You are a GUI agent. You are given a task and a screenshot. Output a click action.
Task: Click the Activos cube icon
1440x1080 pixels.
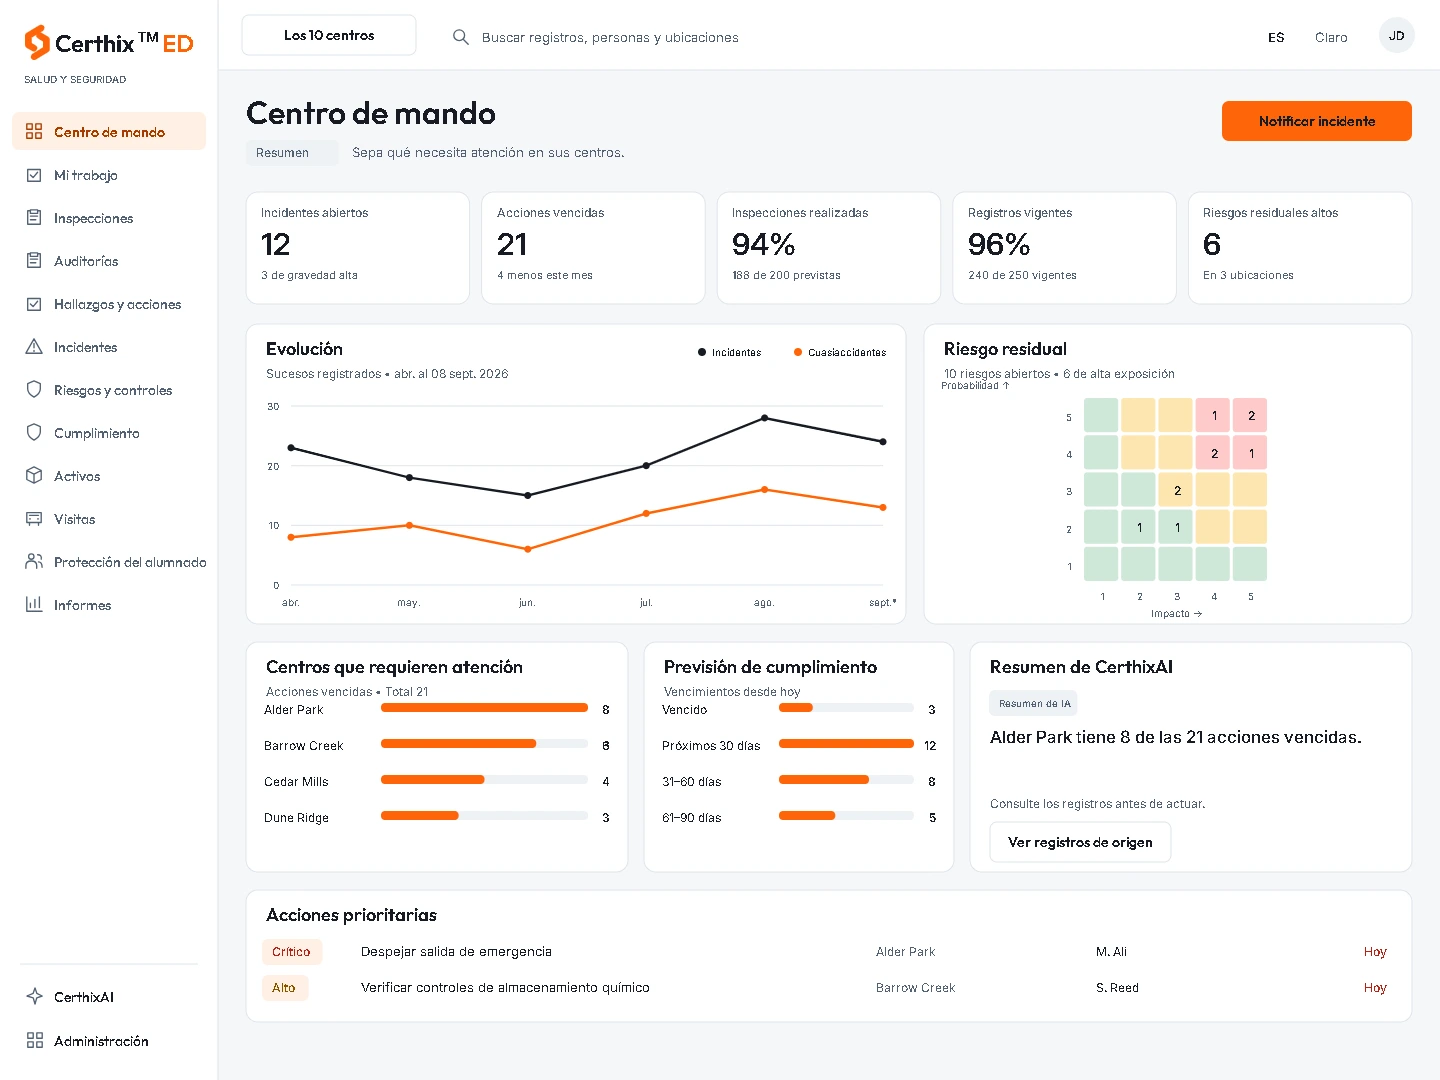(34, 476)
